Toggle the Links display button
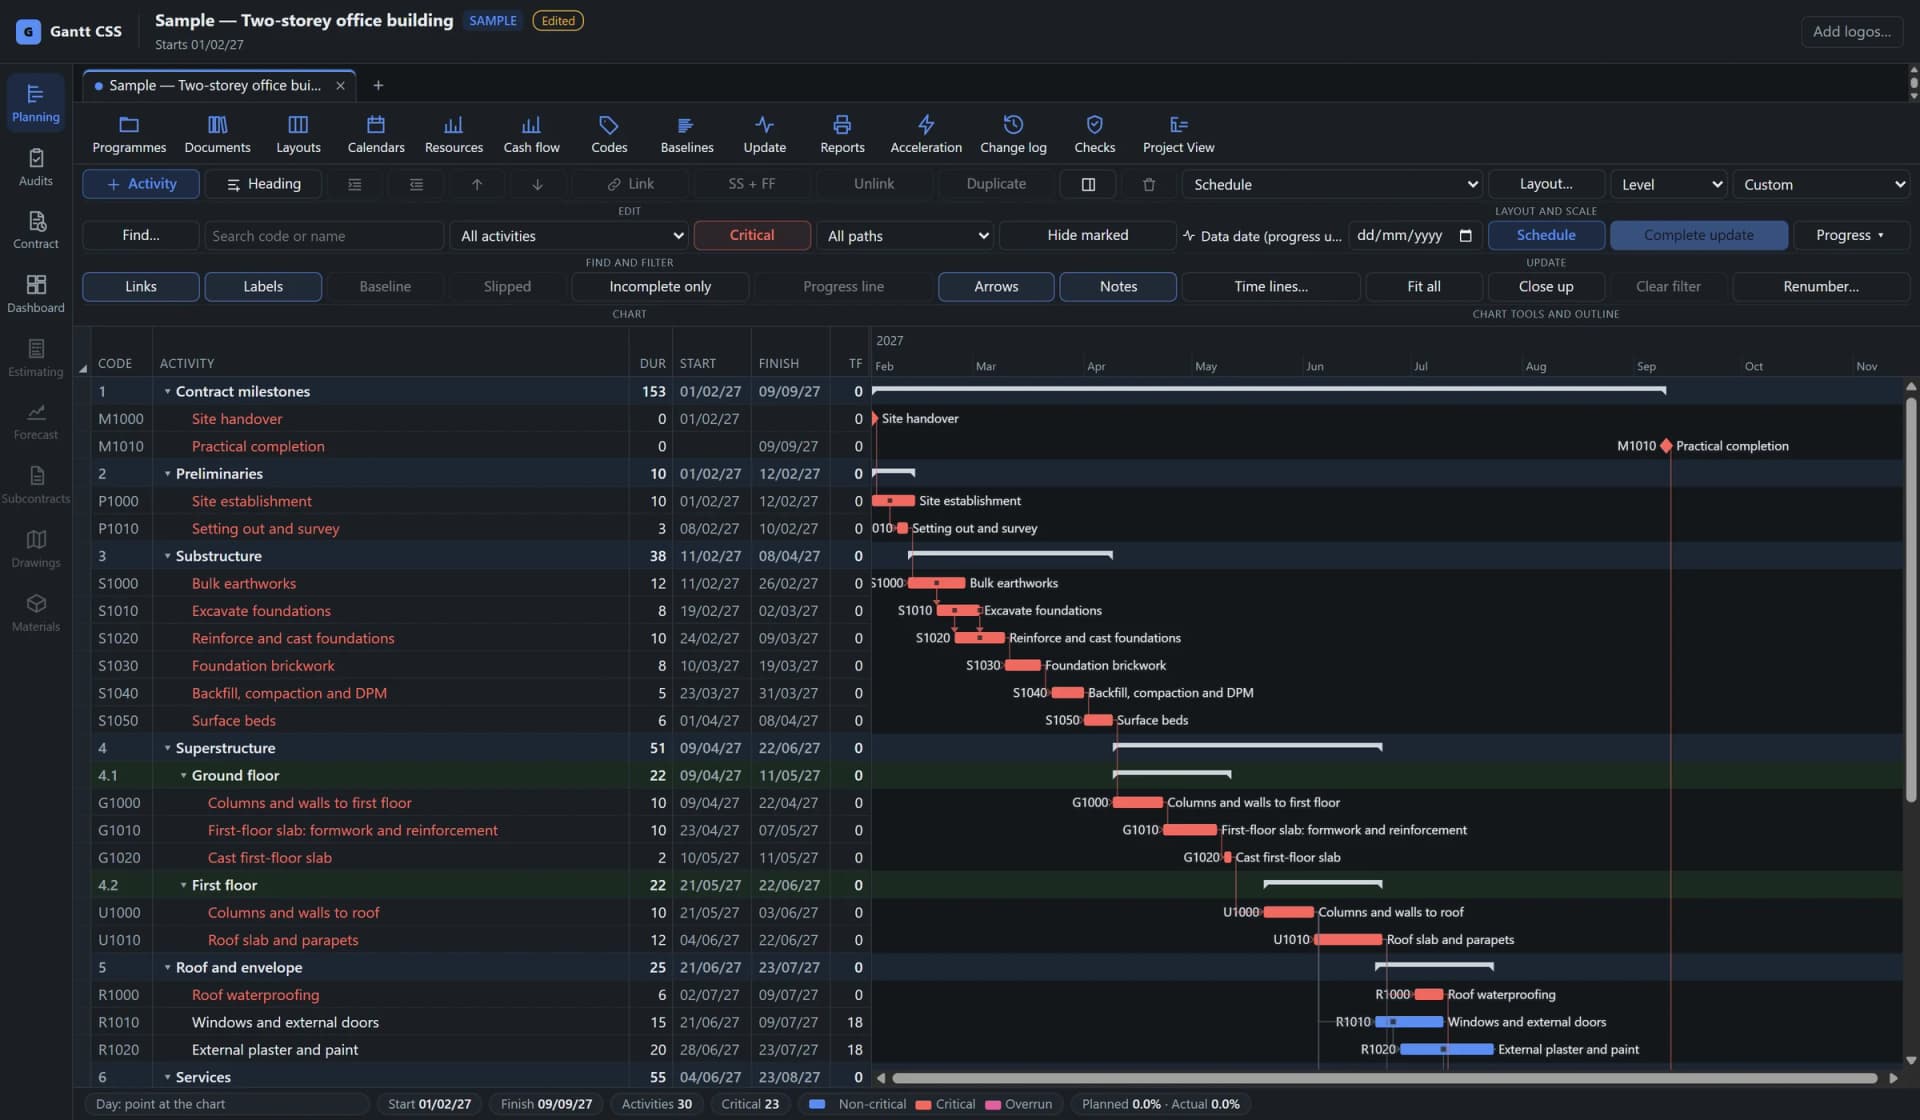The height and width of the screenshot is (1120, 1920). coord(141,287)
